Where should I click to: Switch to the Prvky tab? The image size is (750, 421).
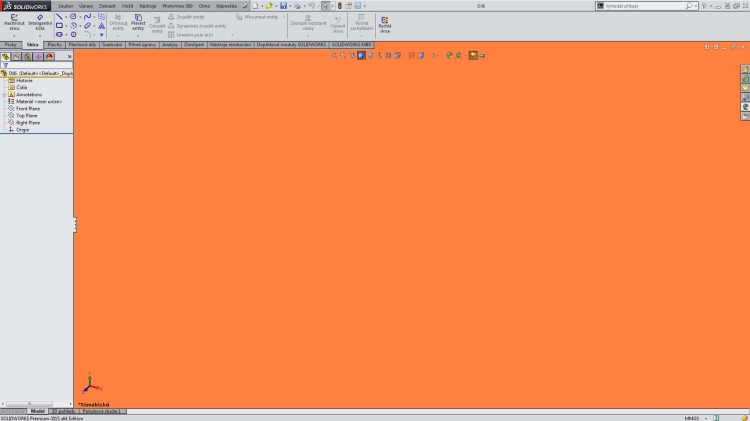(x=11, y=44)
